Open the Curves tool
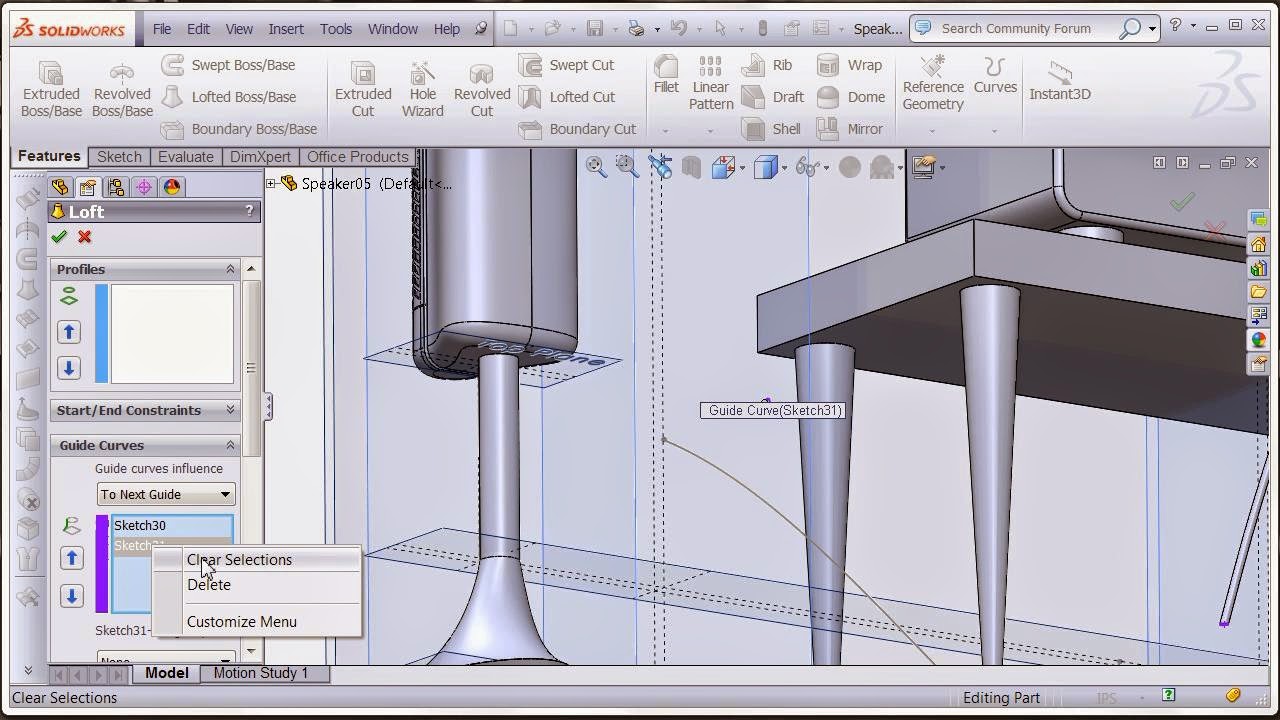The width and height of the screenshot is (1280, 720). [x=995, y=75]
